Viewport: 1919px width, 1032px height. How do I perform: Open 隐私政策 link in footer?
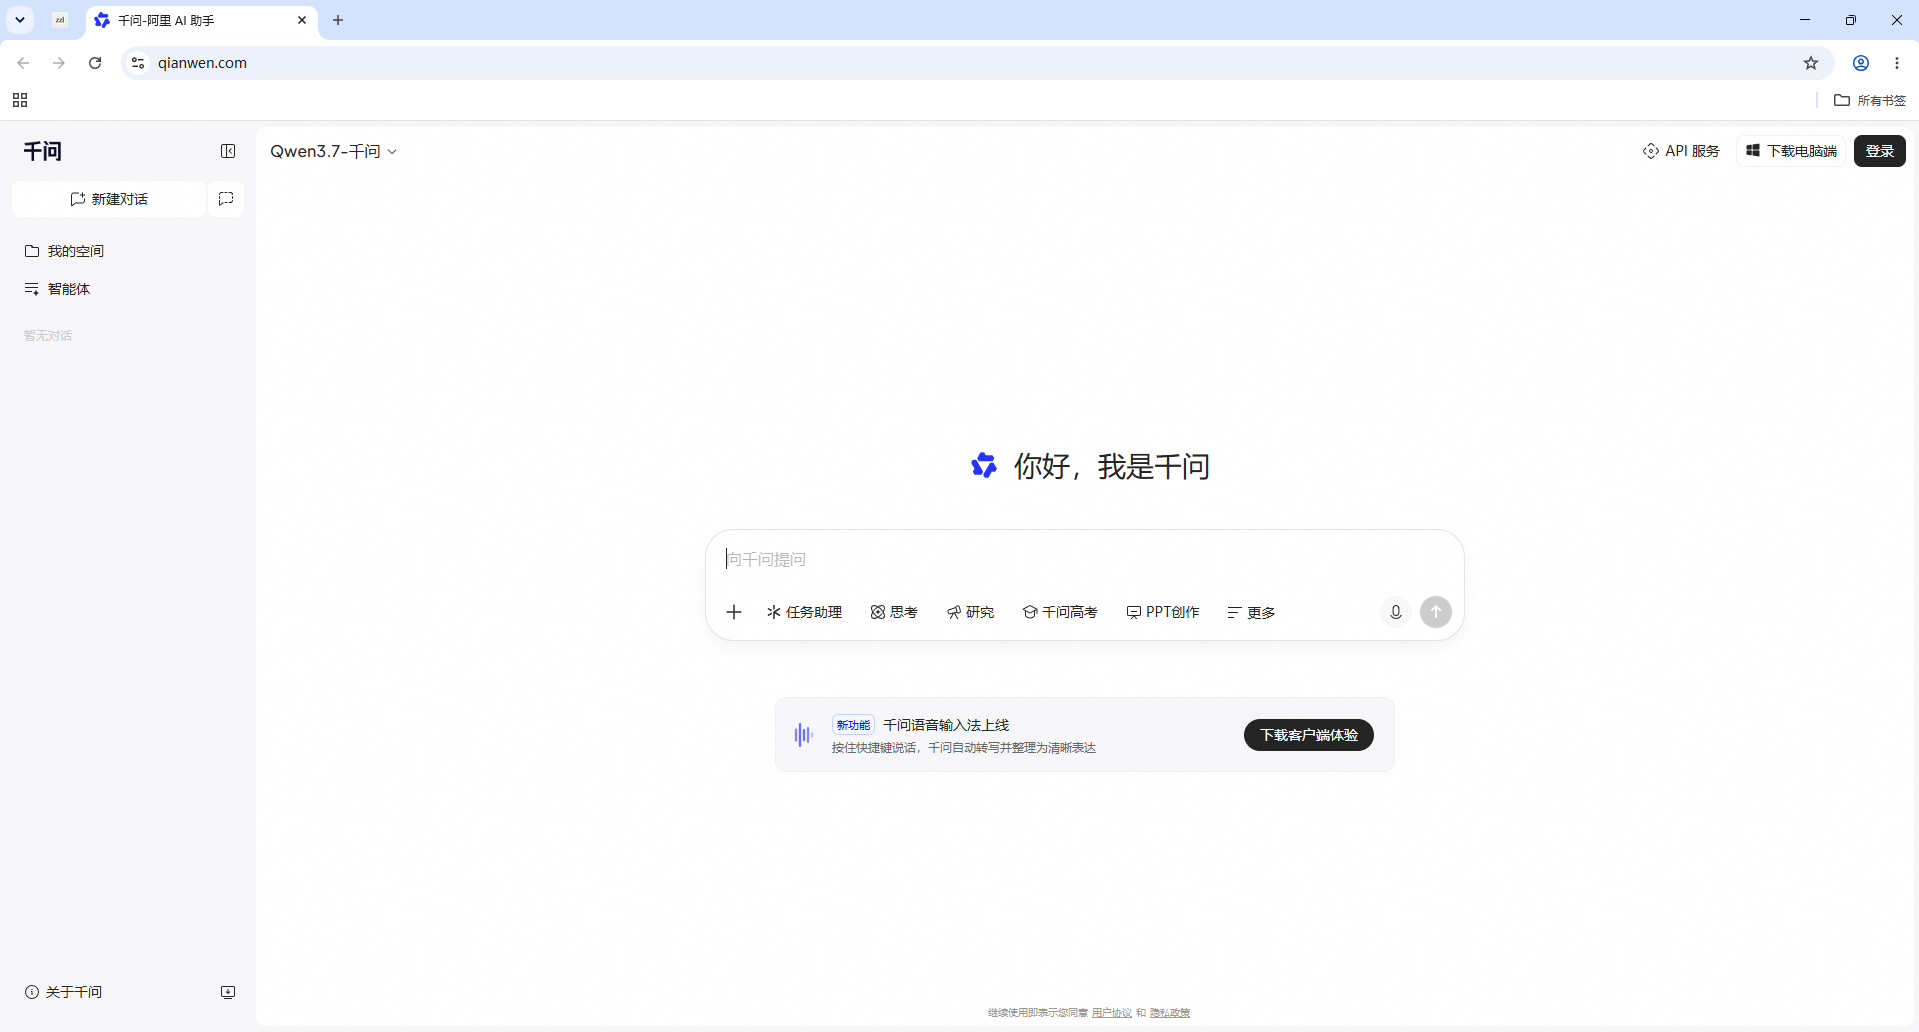1170,1013
